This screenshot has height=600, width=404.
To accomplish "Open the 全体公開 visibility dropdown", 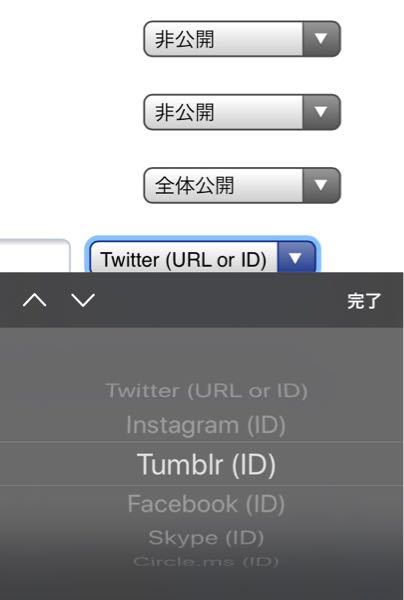I will pos(242,185).
